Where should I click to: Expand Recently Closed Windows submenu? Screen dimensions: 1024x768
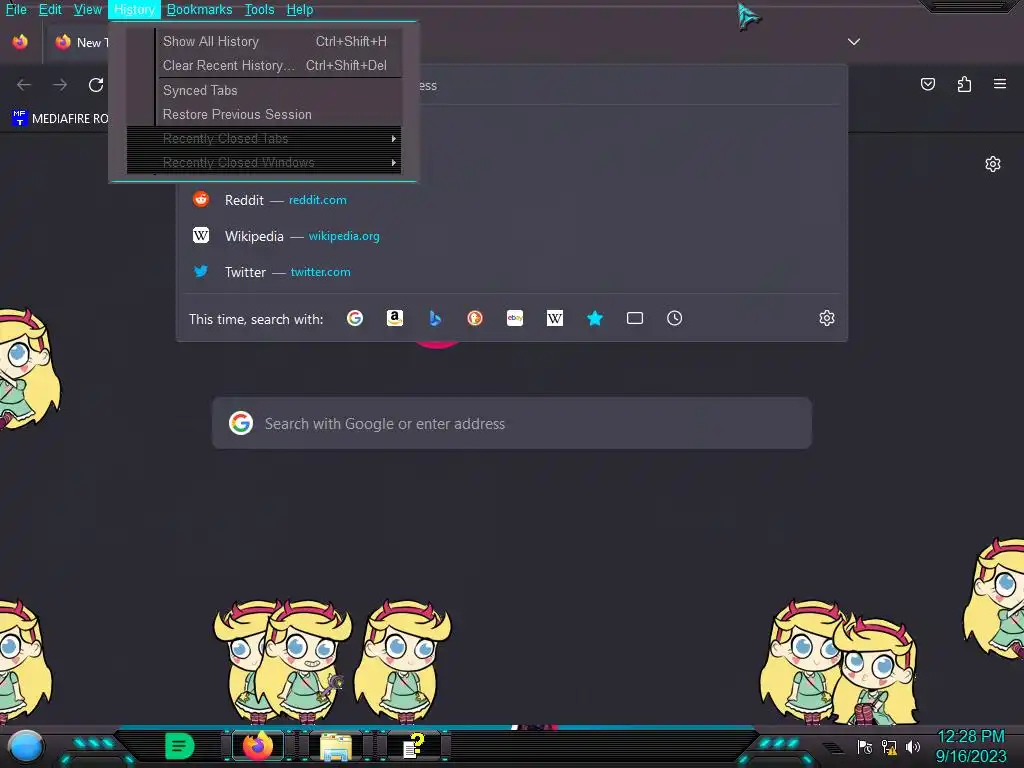(264, 163)
